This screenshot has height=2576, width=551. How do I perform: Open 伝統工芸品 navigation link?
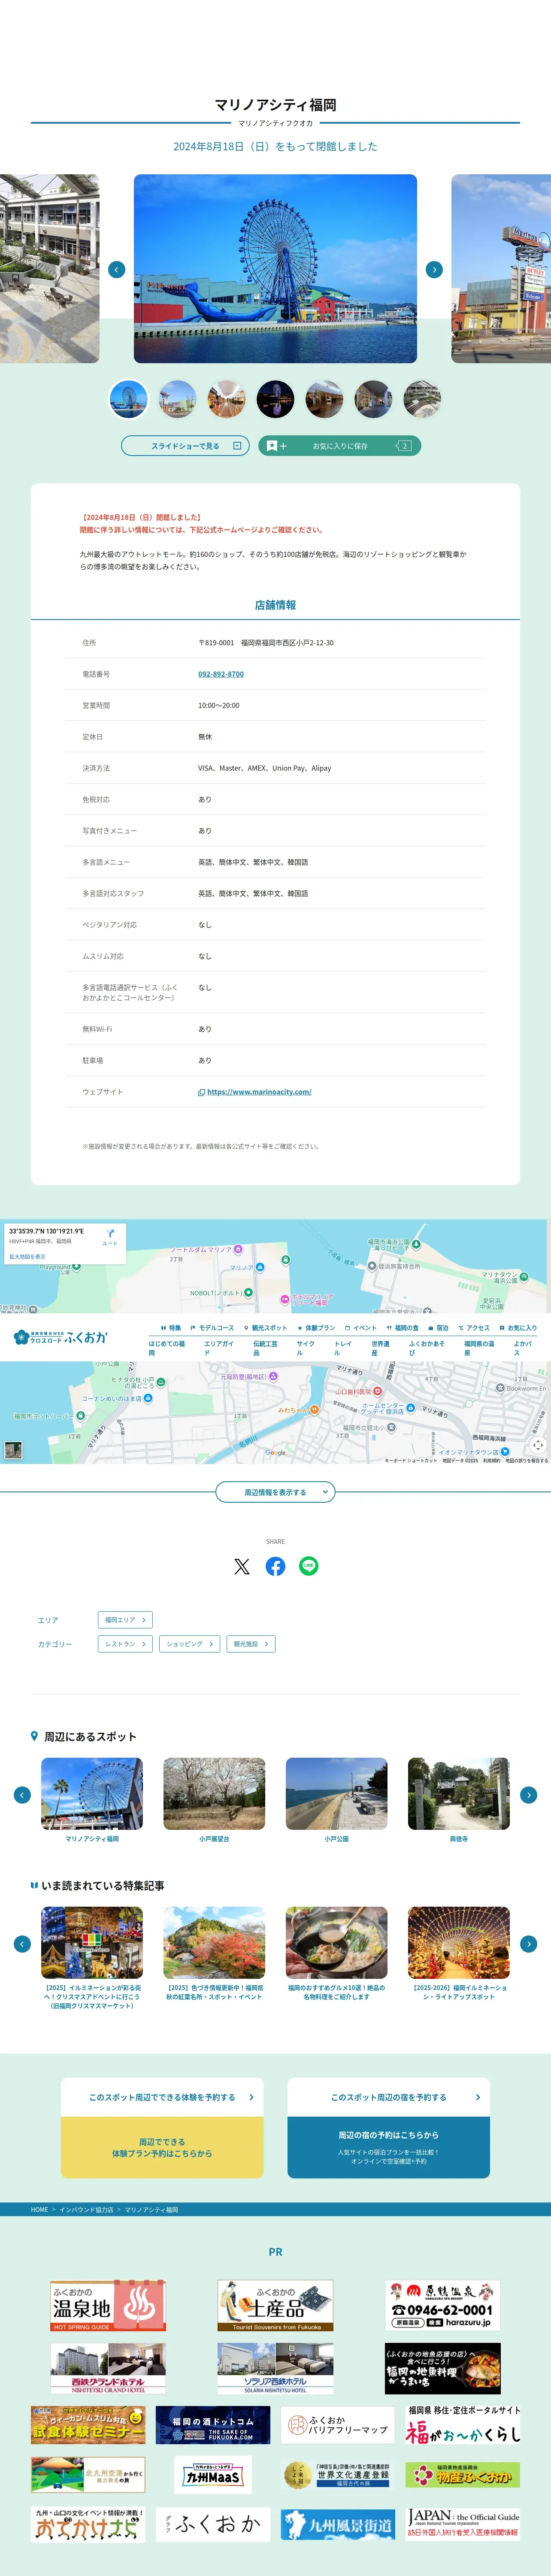[266, 1348]
